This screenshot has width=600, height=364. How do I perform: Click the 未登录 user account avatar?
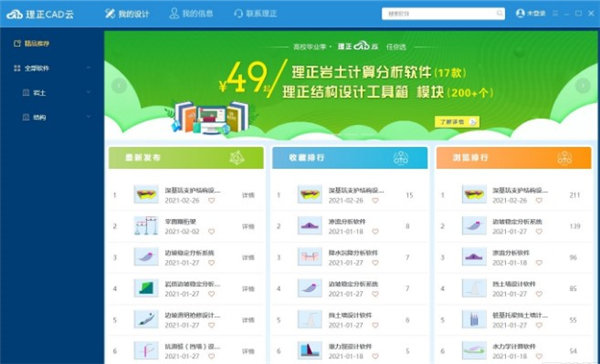pyautogui.click(x=520, y=13)
